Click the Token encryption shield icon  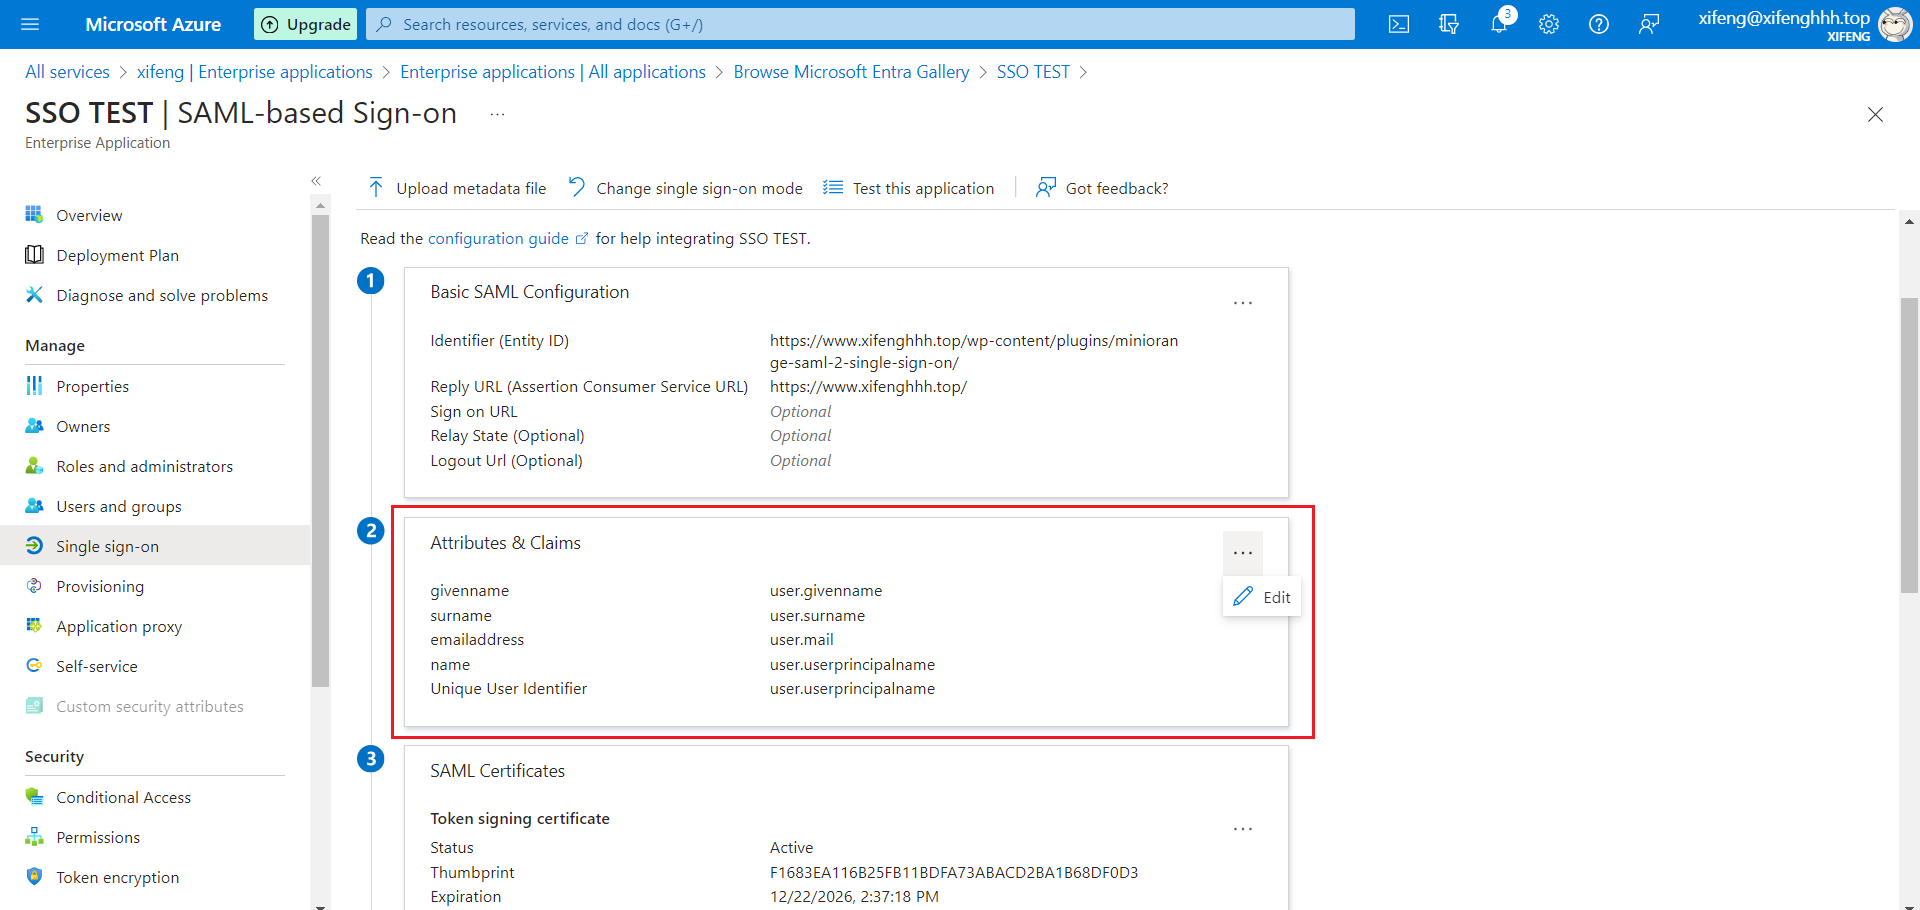pyautogui.click(x=34, y=876)
